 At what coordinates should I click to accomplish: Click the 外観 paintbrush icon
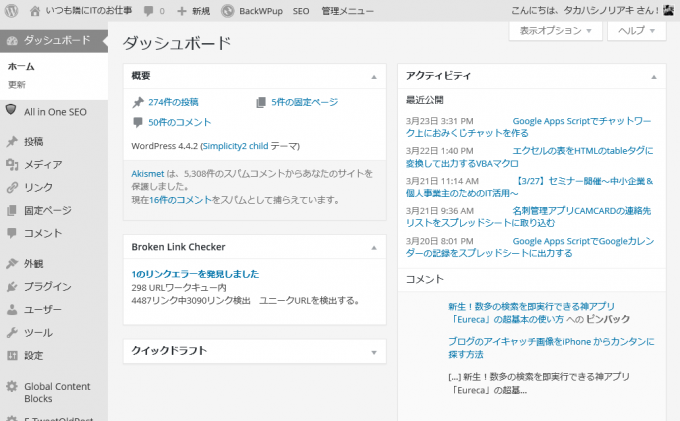(x=12, y=263)
